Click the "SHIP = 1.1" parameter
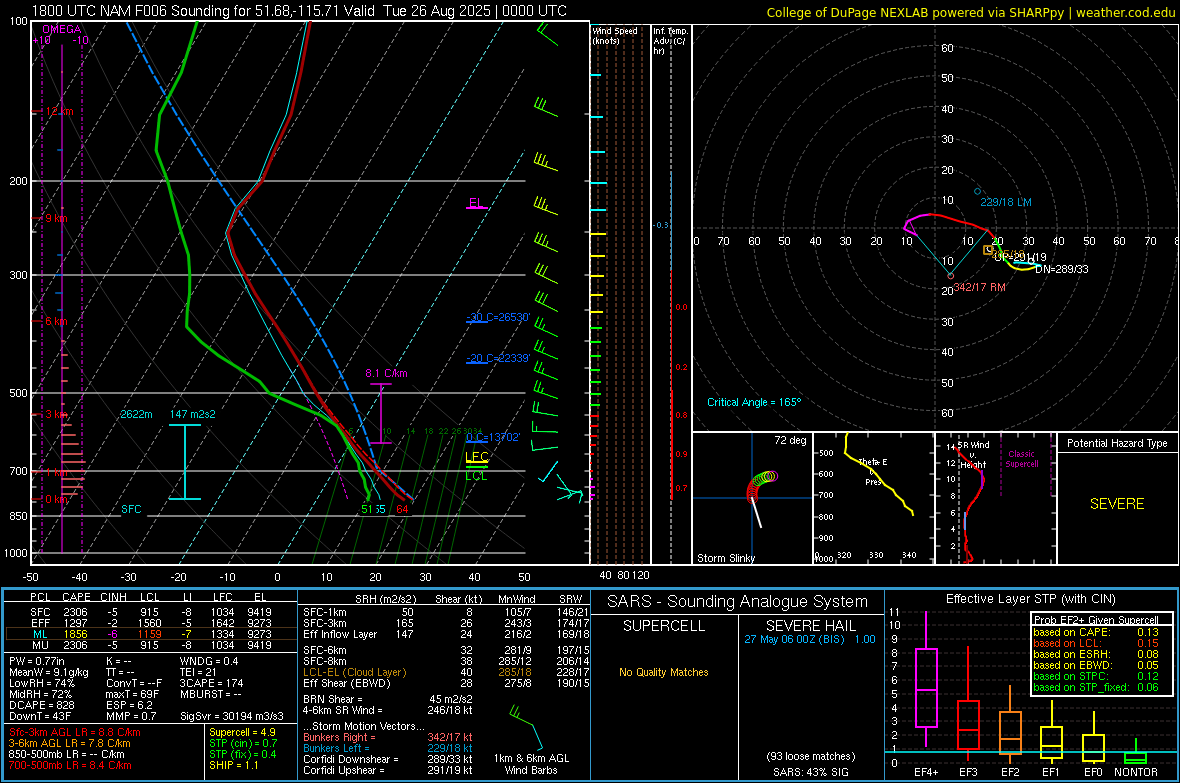This screenshot has height=783, width=1180. (234, 765)
